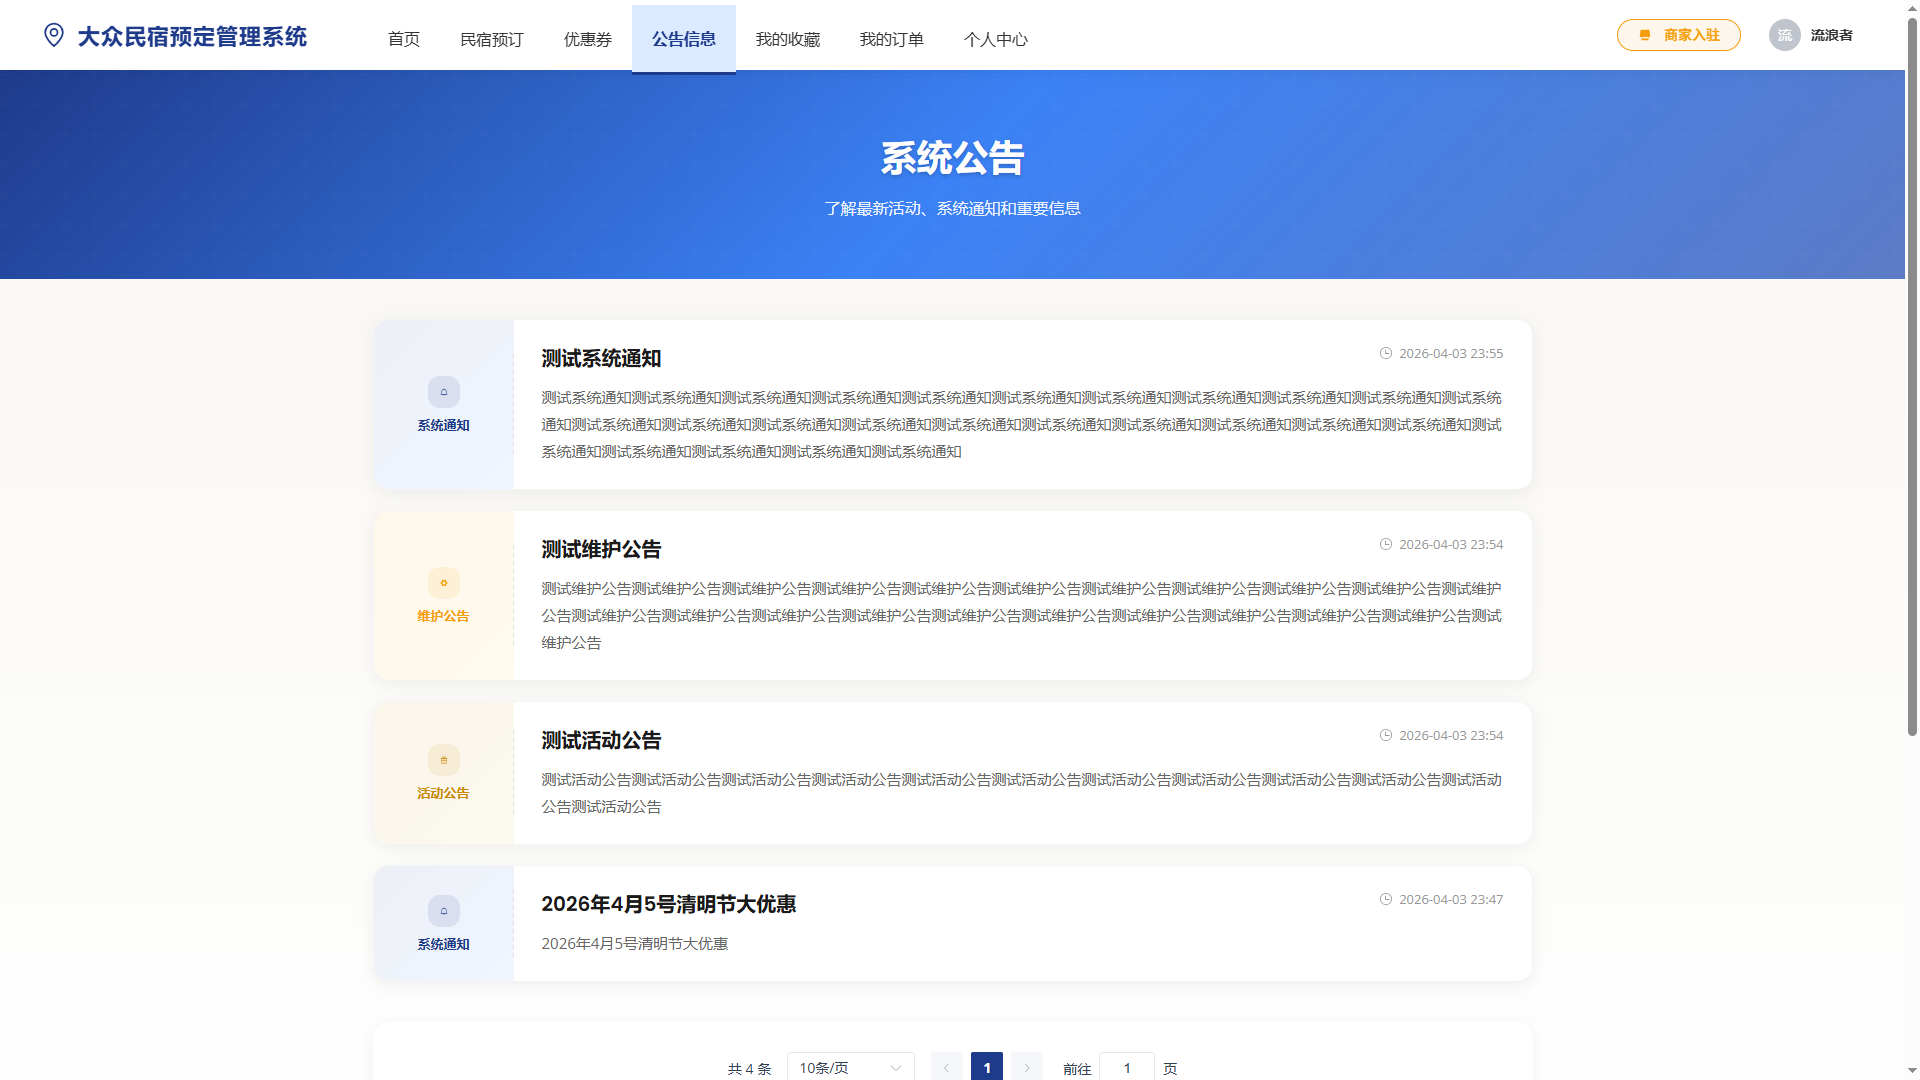Screen dimensions: 1920x1080
Task: Click the gear icon on 测试维护公告 card
Action: click(444, 583)
